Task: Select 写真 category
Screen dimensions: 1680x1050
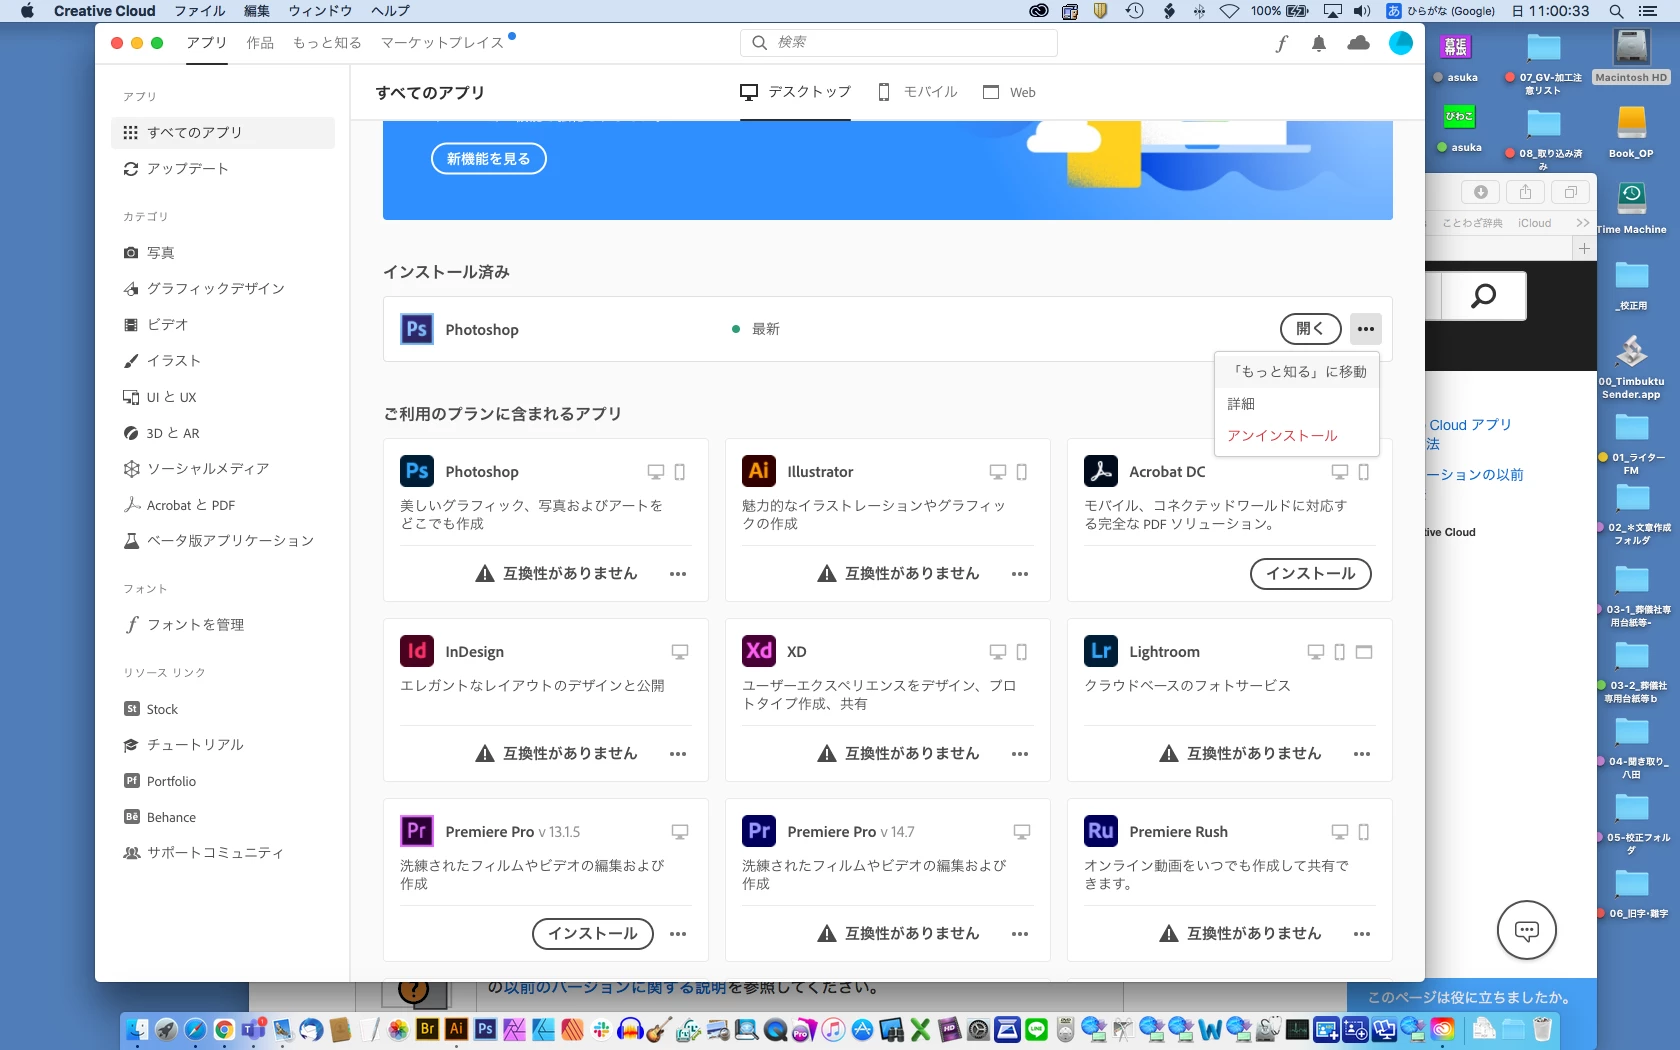Action: click(x=222, y=253)
